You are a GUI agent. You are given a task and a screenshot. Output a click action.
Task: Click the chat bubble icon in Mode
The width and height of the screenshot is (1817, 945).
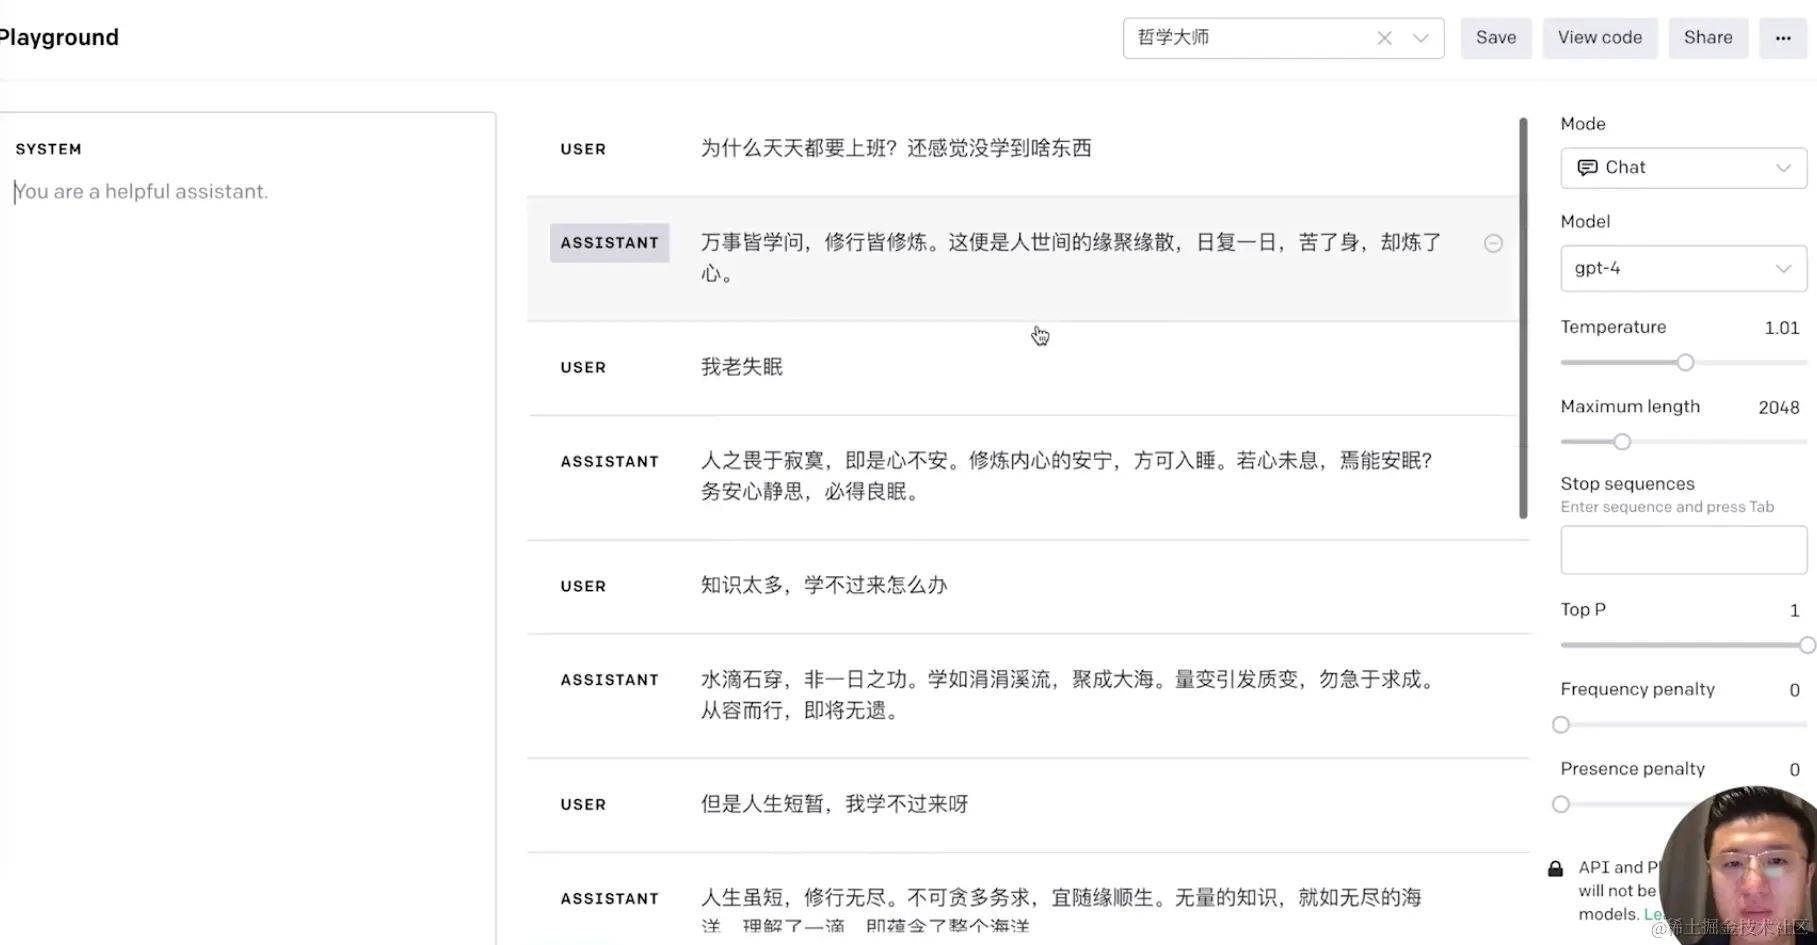click(x=1587, y=168)
